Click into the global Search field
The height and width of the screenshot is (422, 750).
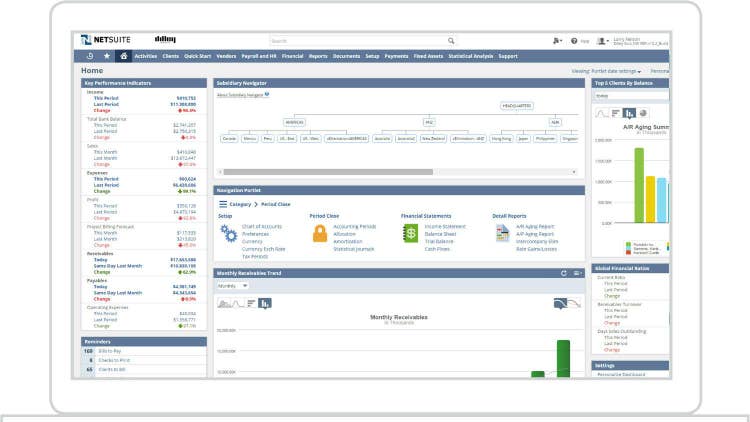[359, 41]
